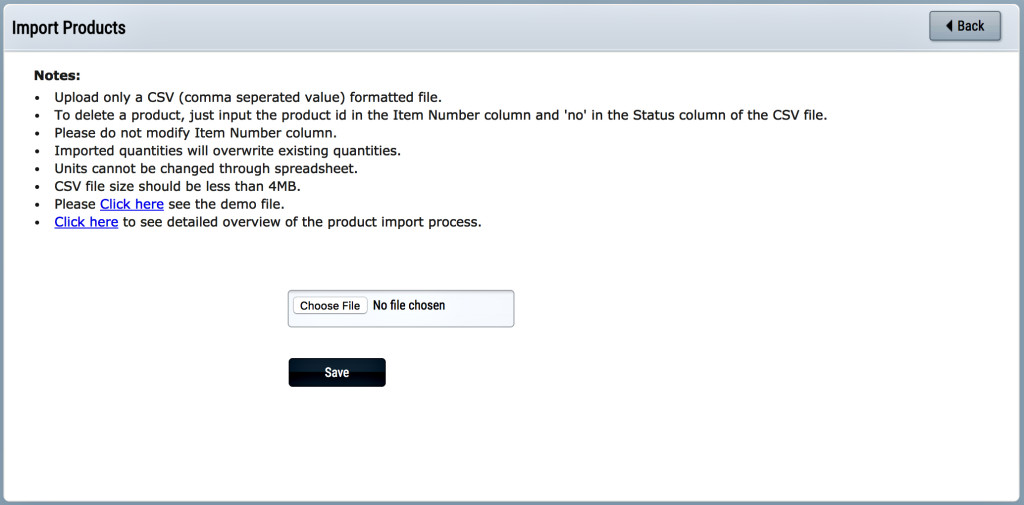Click the empty gray header bar area
Screen dimensions: 1024x505
click(522, 27)
